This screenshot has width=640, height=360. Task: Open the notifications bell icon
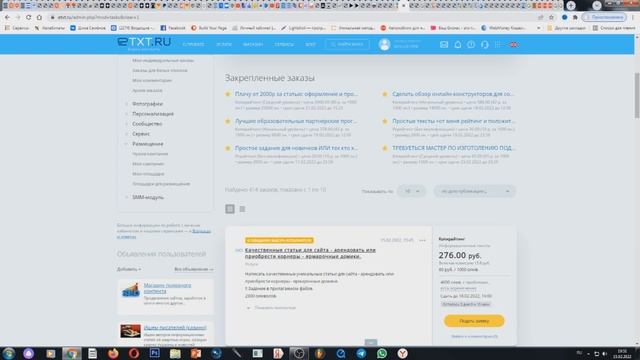pos(458,44)
